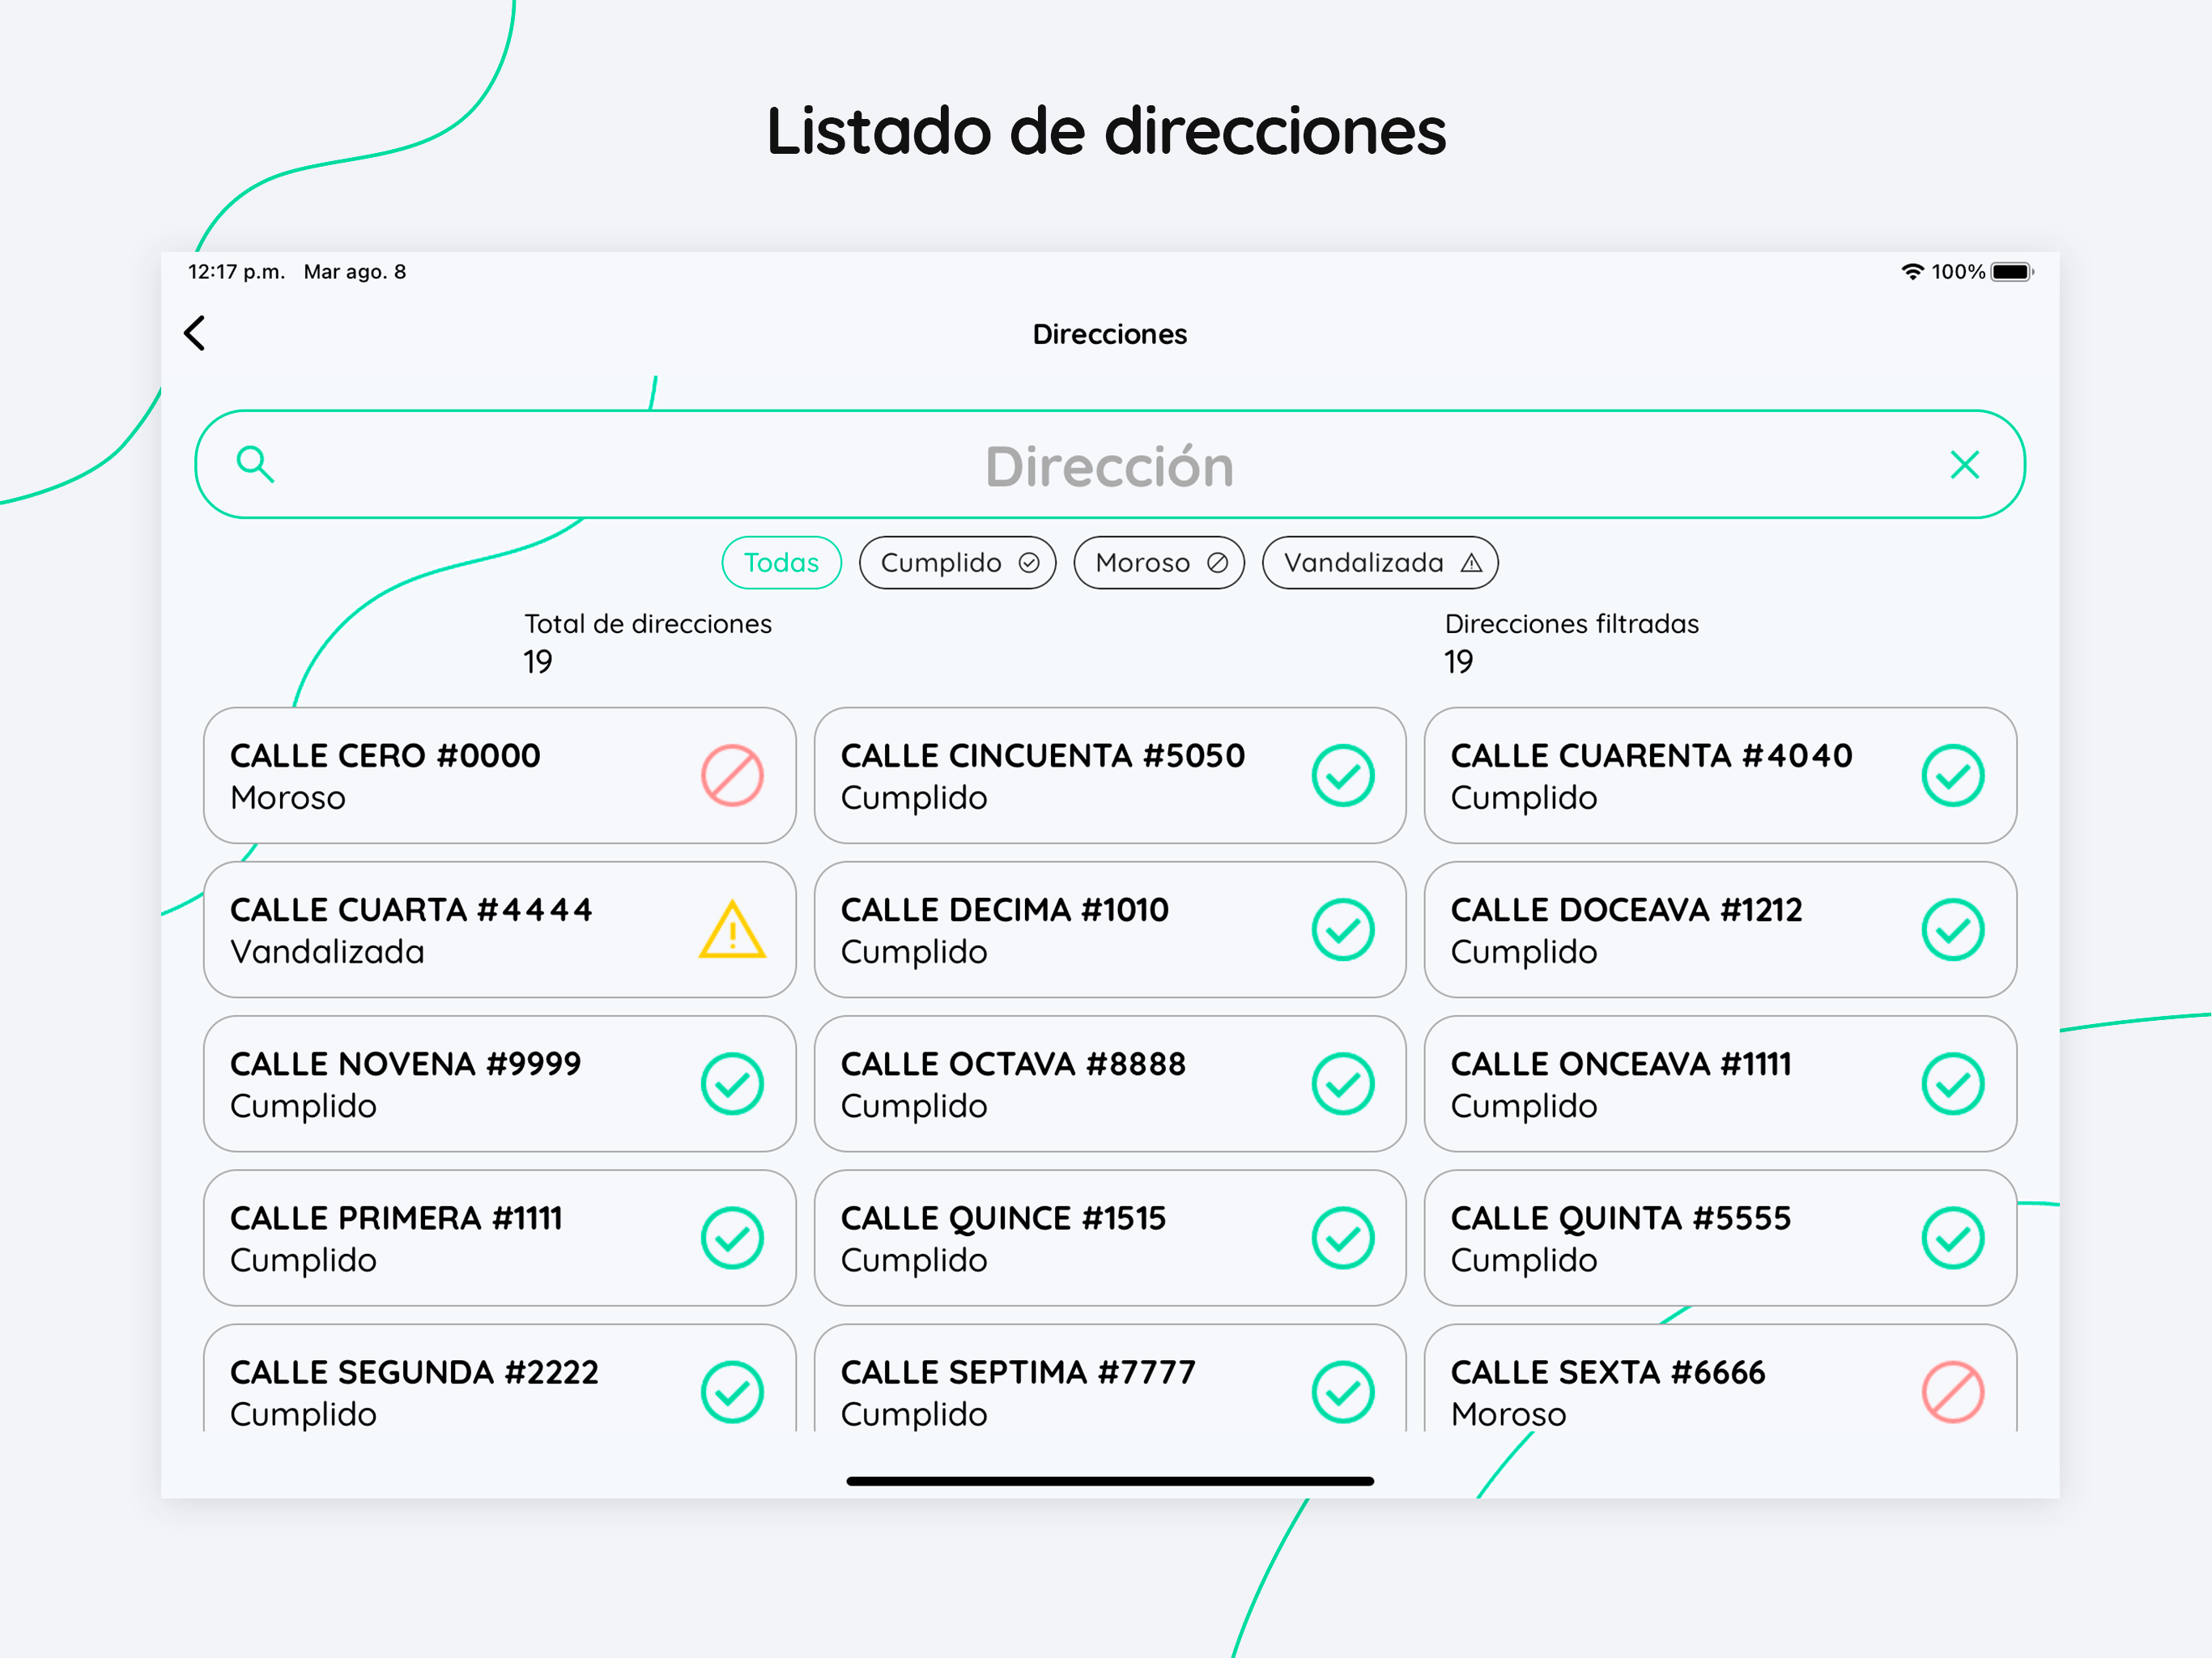Click the checkmark icon on CALLE DOCEAVA #1212
Screen dimensions: 2212x1658
click(x=1952, y=930)
